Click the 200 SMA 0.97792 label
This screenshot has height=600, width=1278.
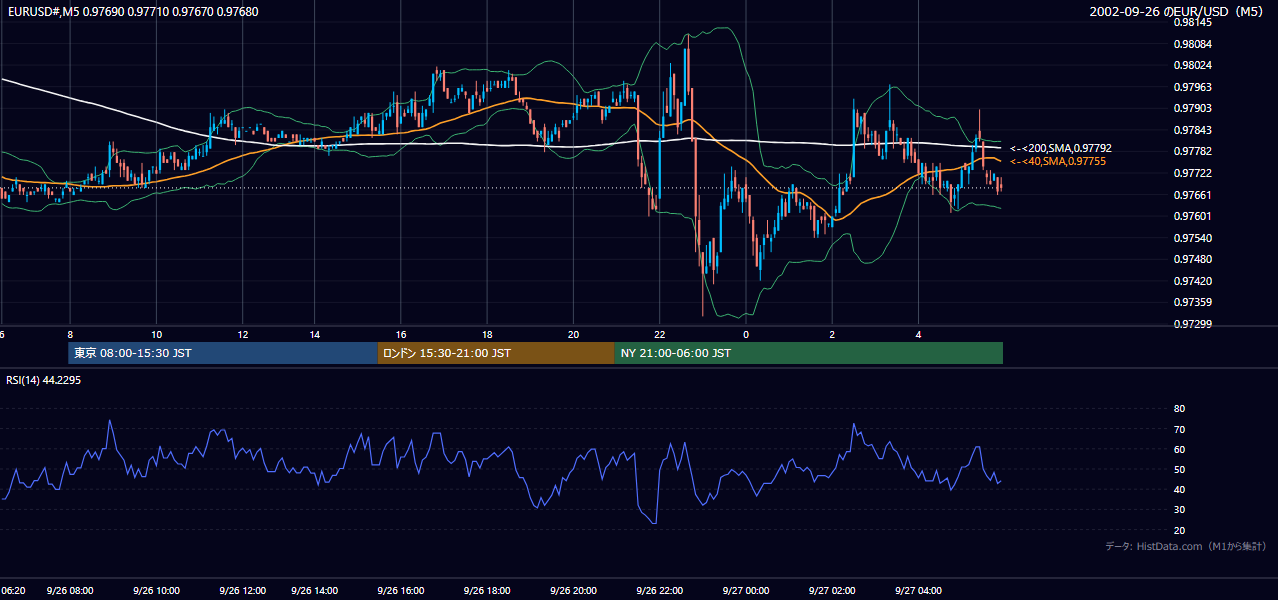click(x=1060, y=148)
